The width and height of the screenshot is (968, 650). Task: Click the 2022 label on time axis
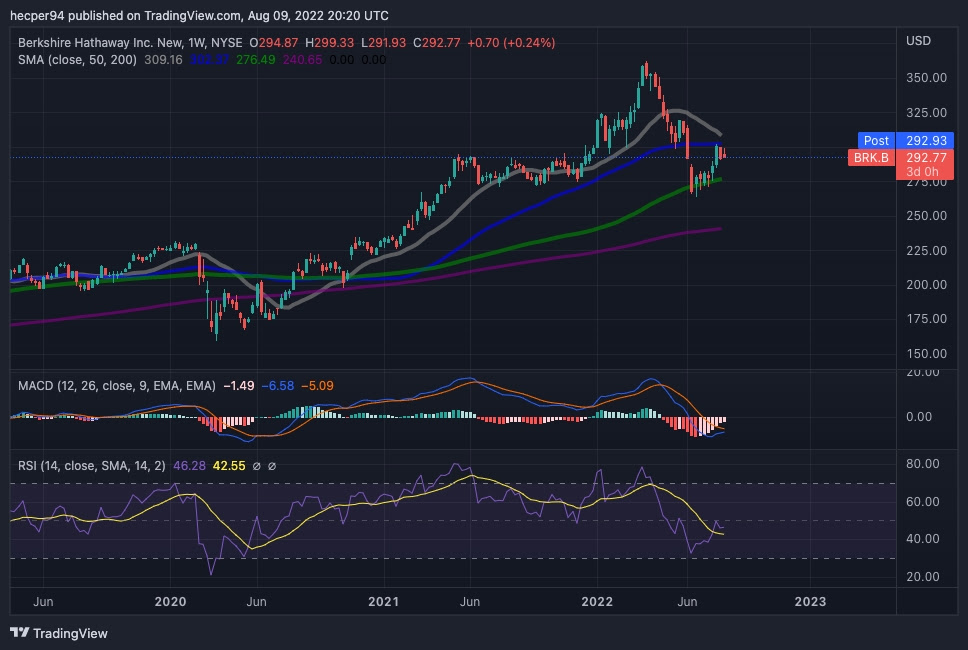597,601
